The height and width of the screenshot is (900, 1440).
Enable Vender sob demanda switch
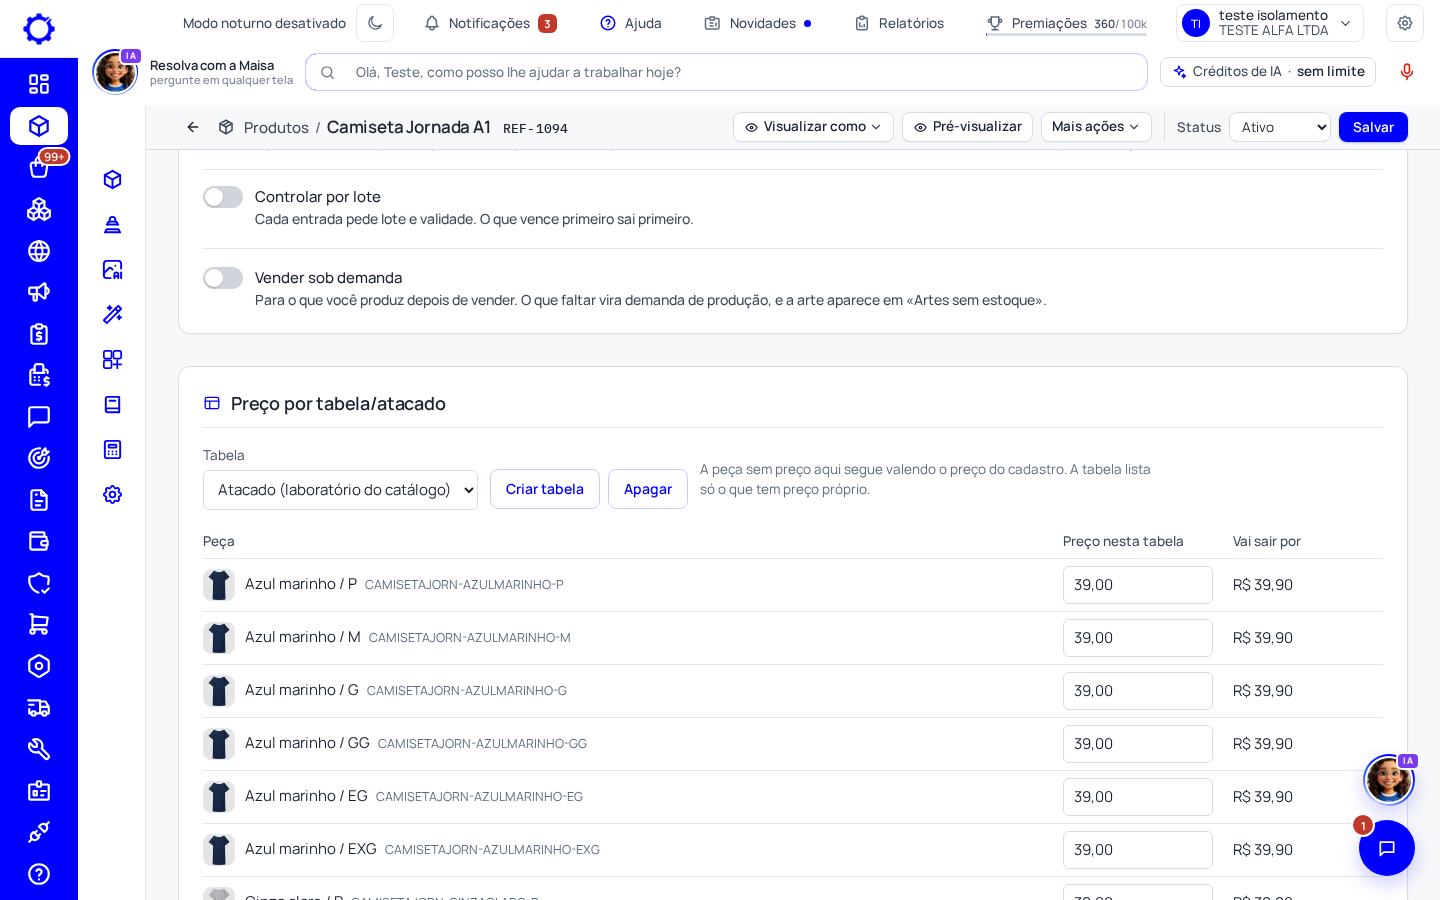pyautogui.click(x=223, y=278)
